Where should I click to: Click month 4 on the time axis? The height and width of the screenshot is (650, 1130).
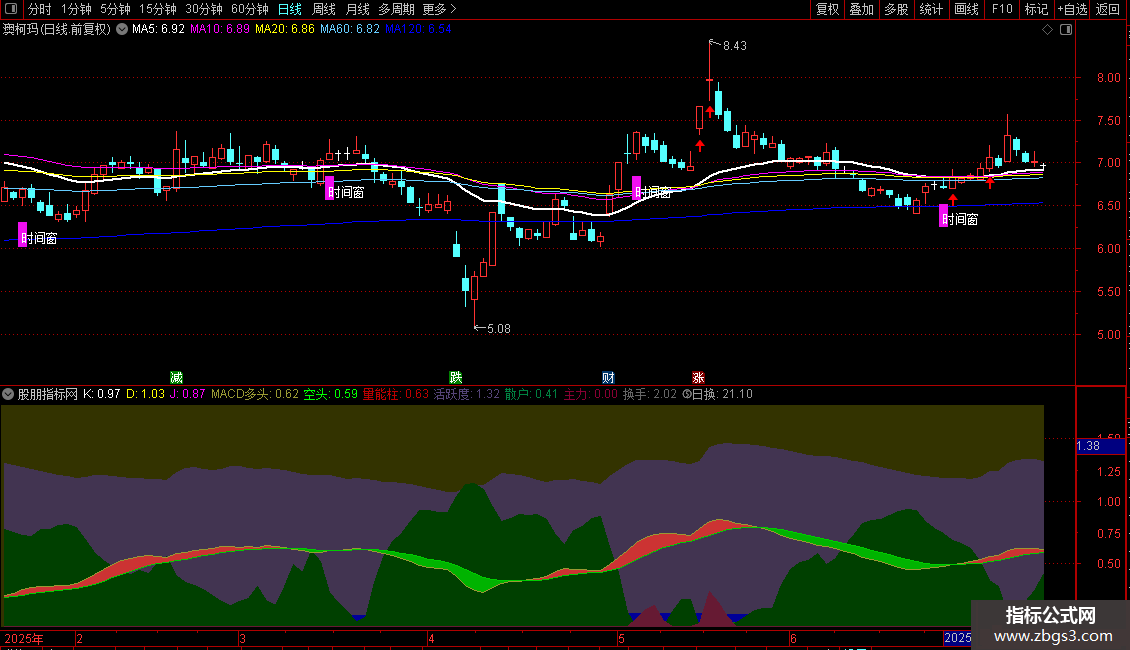pyautogui.click(x=431, y=638)
